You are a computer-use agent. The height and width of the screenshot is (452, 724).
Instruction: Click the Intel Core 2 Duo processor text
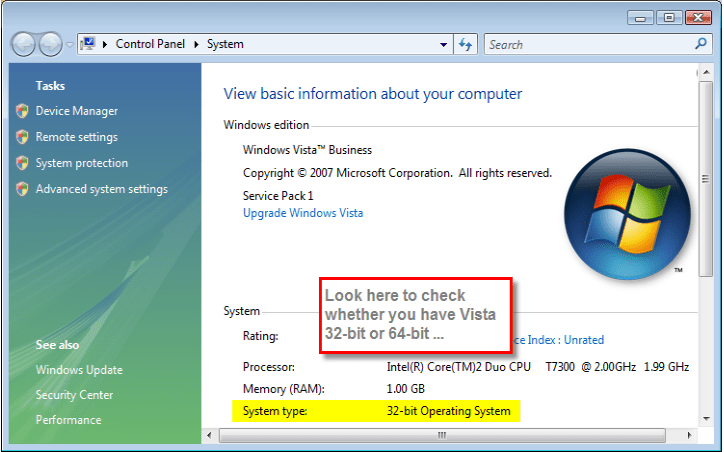(538, 367)
